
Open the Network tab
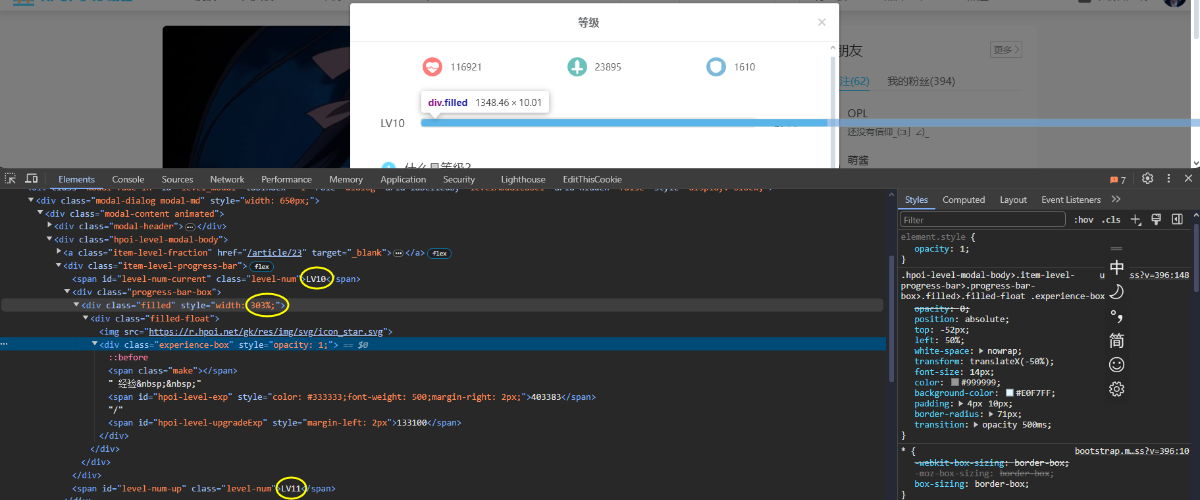pos(227,179)
